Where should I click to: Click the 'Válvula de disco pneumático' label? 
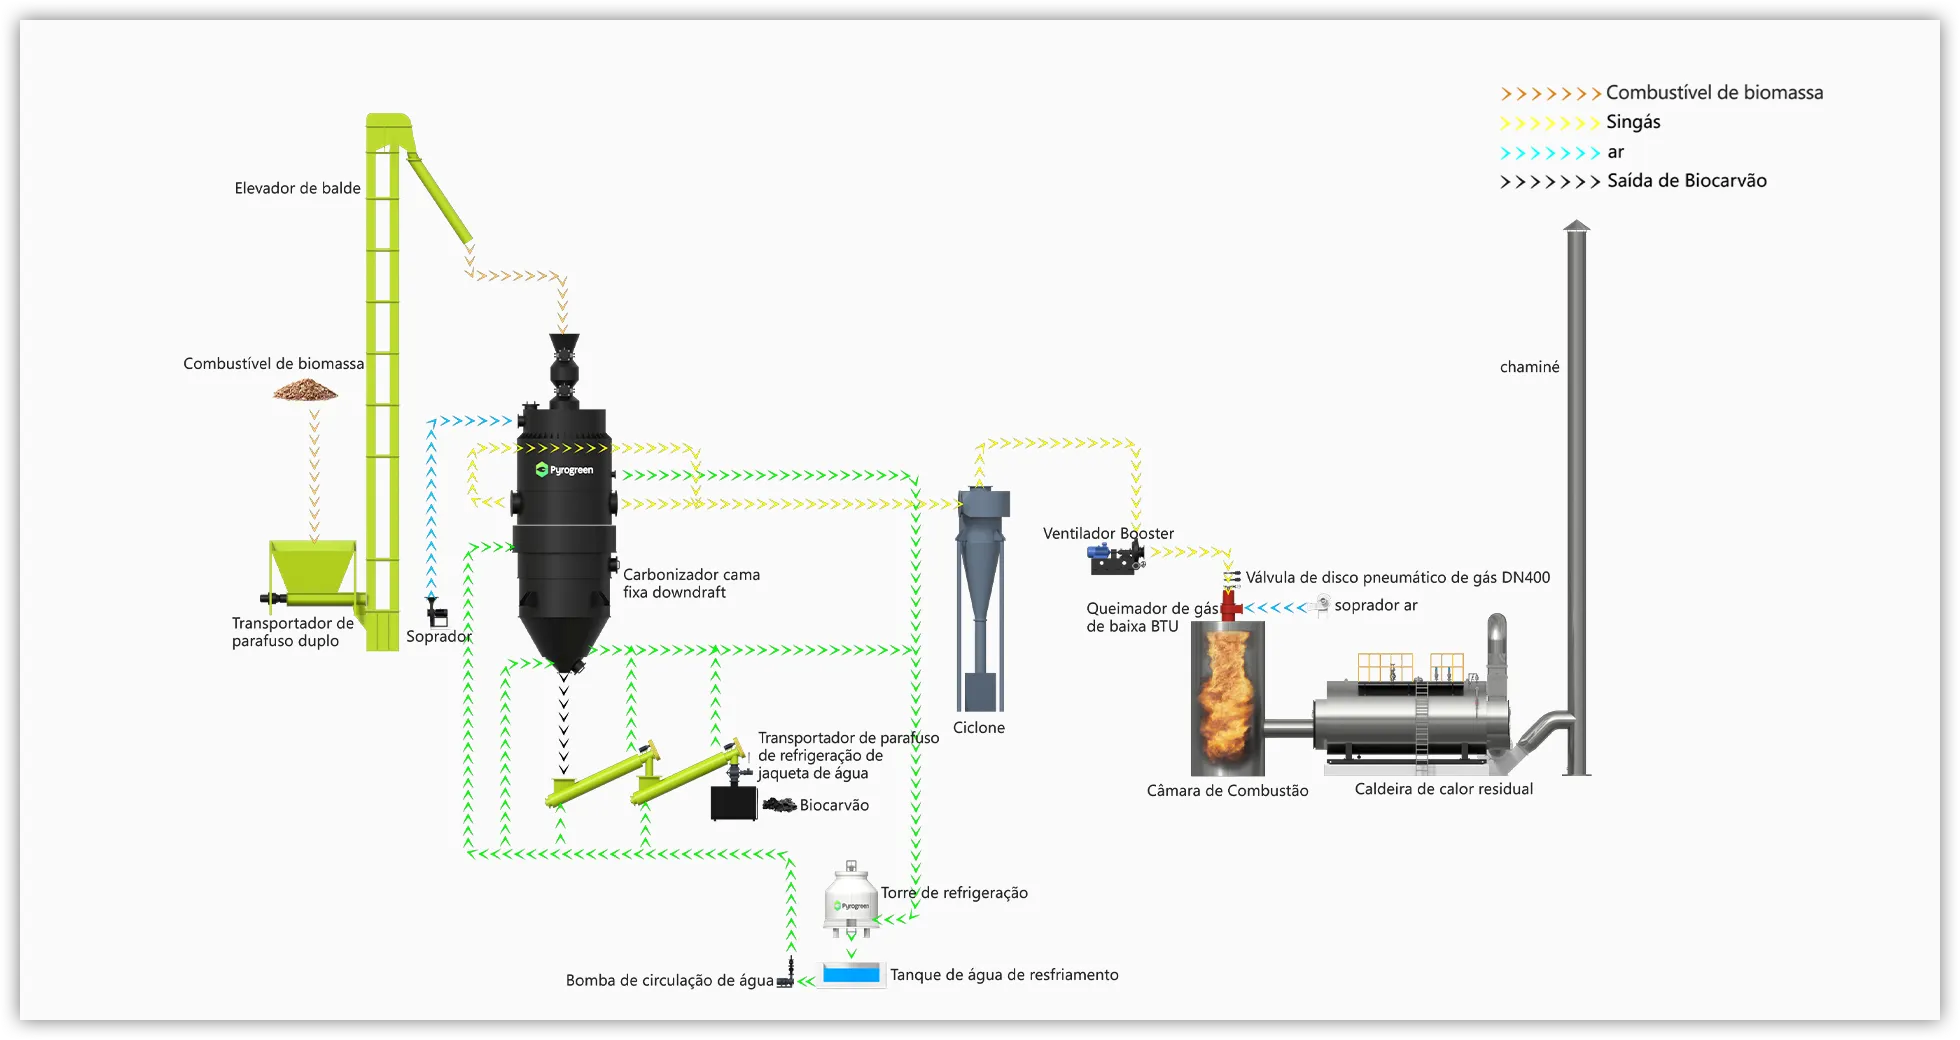(x=1397, y=577)
